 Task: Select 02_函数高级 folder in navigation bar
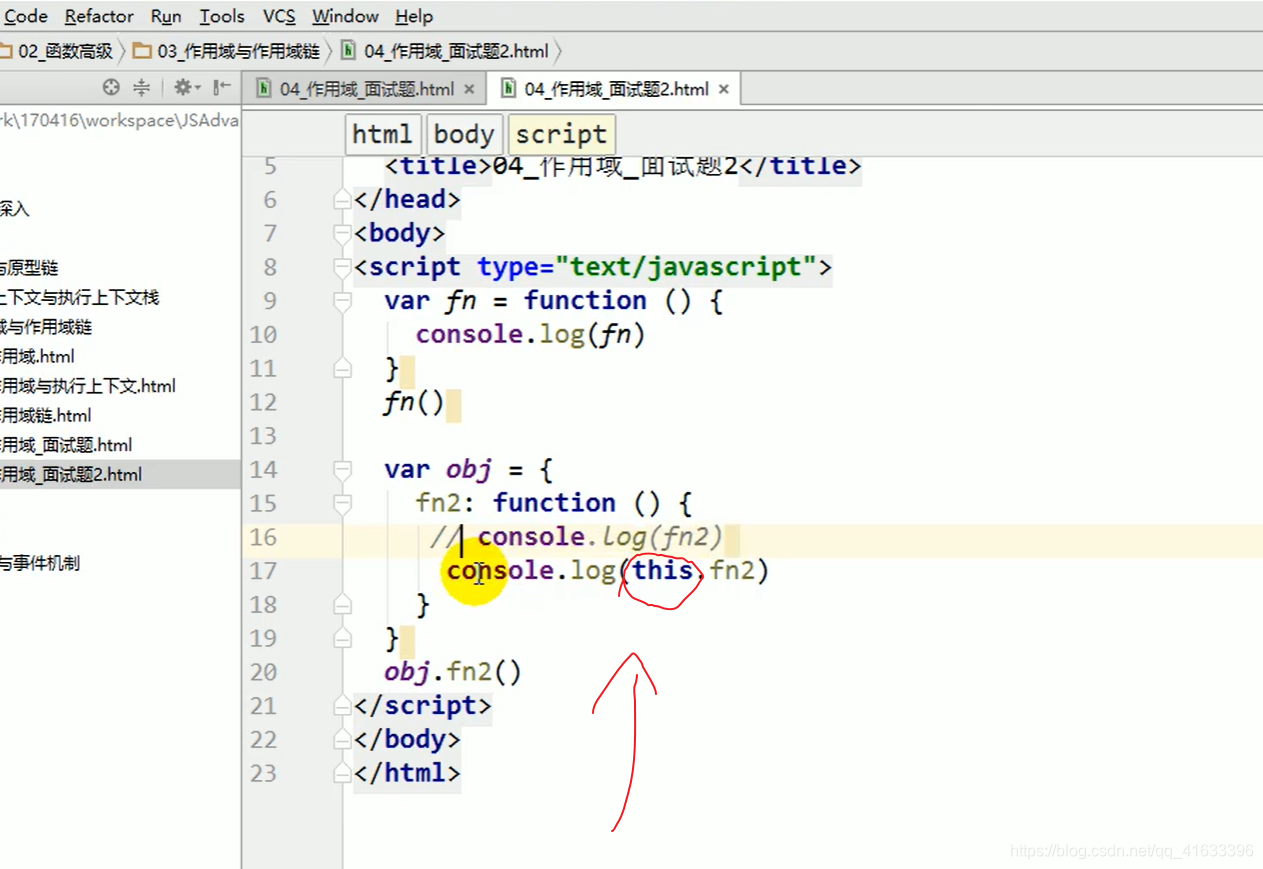[x=56, y=51]
